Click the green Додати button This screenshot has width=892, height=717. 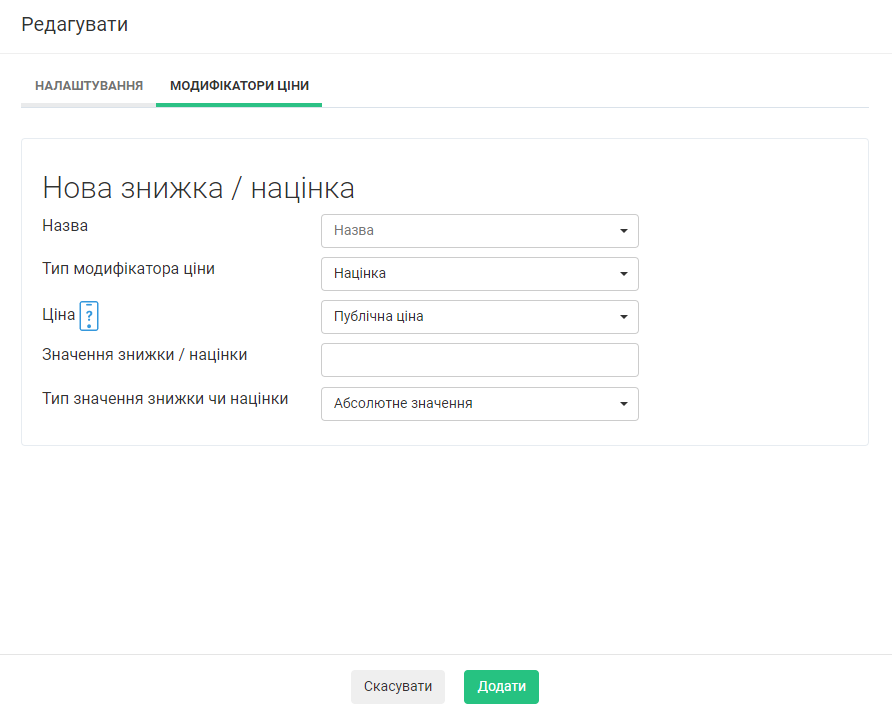pos(501,687)
